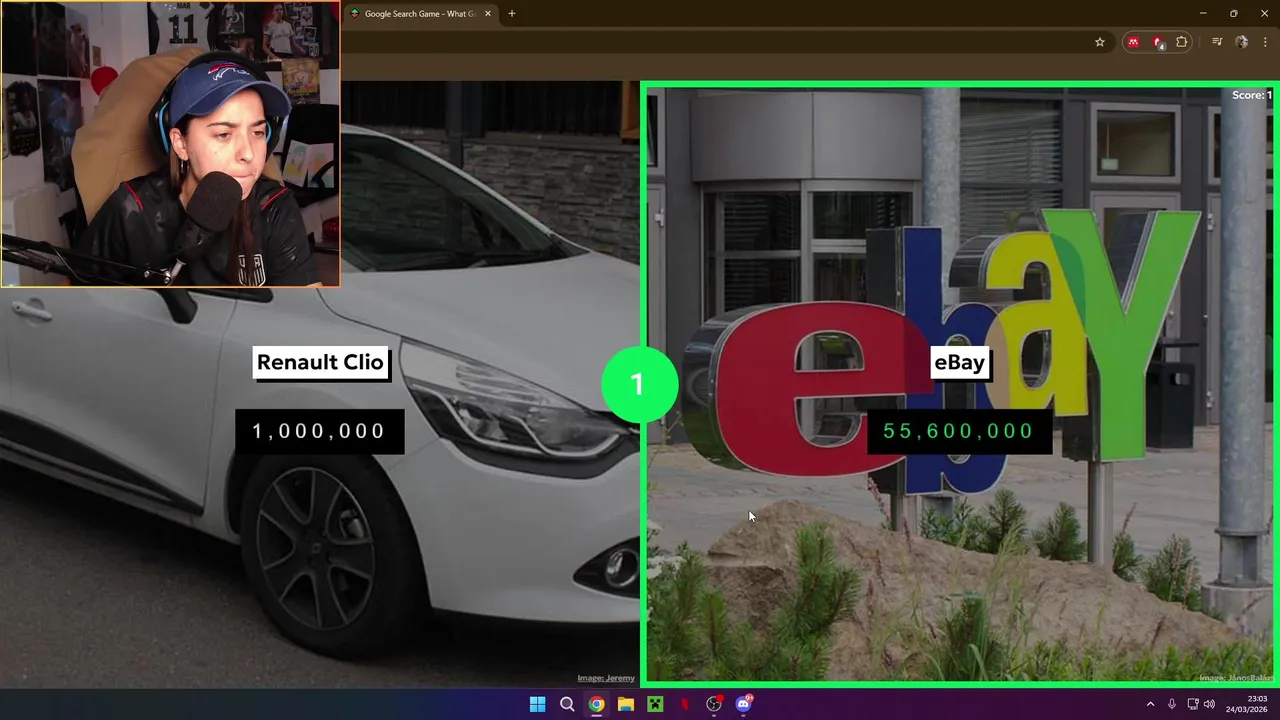Open network settings from the tray

pyautogui.click(x=1193, y=704)
